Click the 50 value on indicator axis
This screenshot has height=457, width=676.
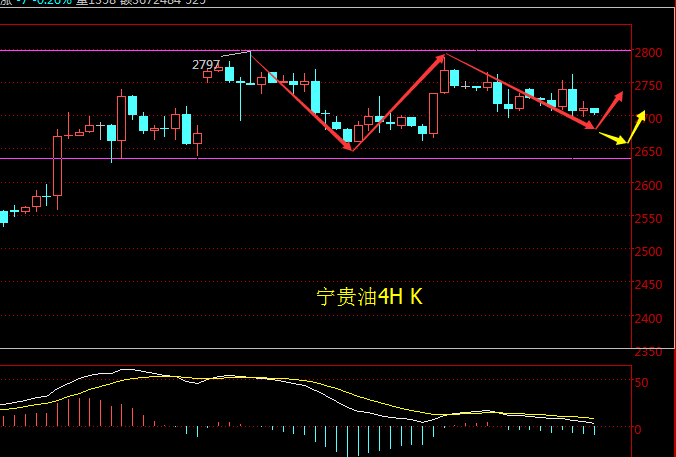pos(641,383)
